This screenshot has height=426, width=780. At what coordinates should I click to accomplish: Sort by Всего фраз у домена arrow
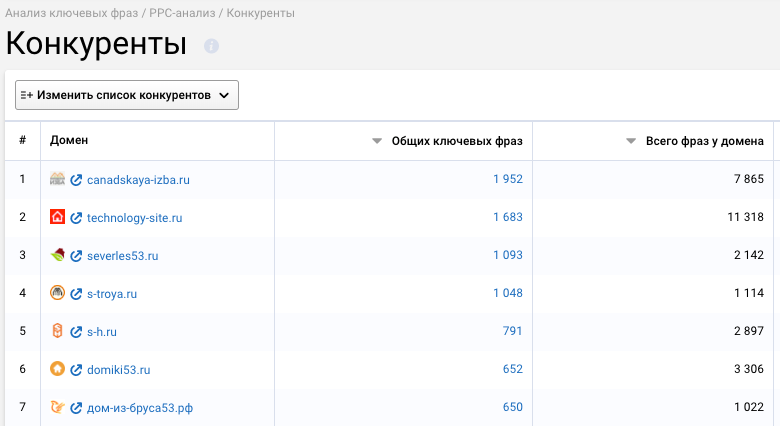click(x=631, y=141)
